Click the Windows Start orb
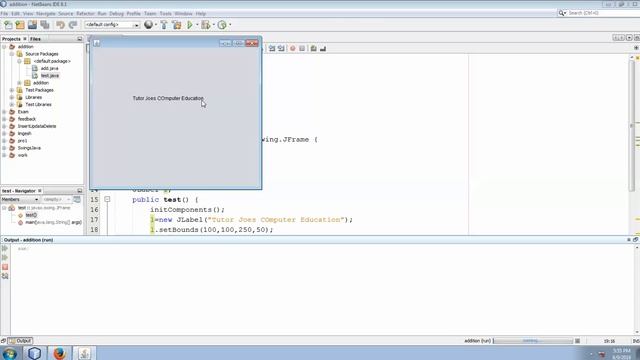 (x=10, y=353)
